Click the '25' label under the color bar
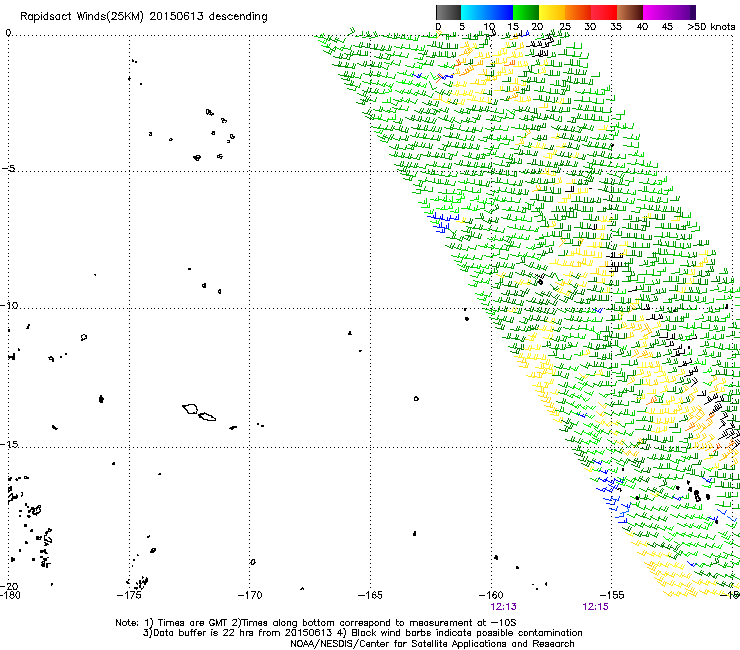The height and width of the screenshot is (650, 740). 564,27
